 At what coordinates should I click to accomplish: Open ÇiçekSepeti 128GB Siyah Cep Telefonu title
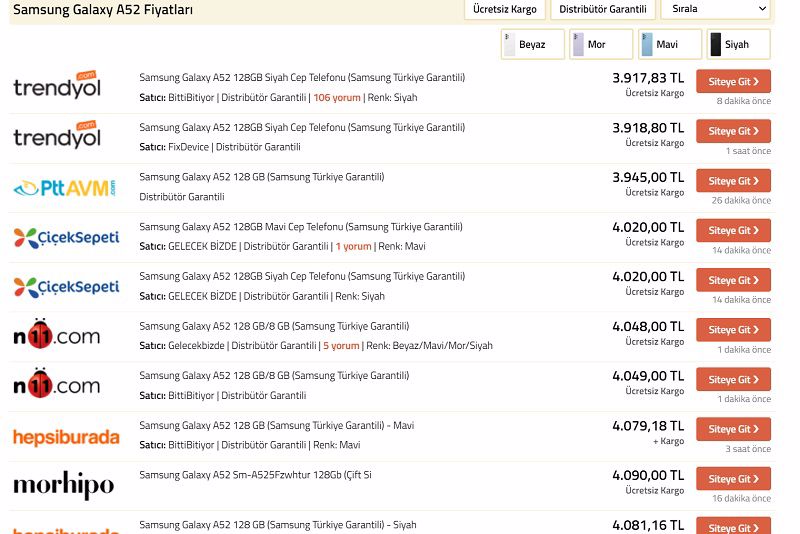coord(302,276)
